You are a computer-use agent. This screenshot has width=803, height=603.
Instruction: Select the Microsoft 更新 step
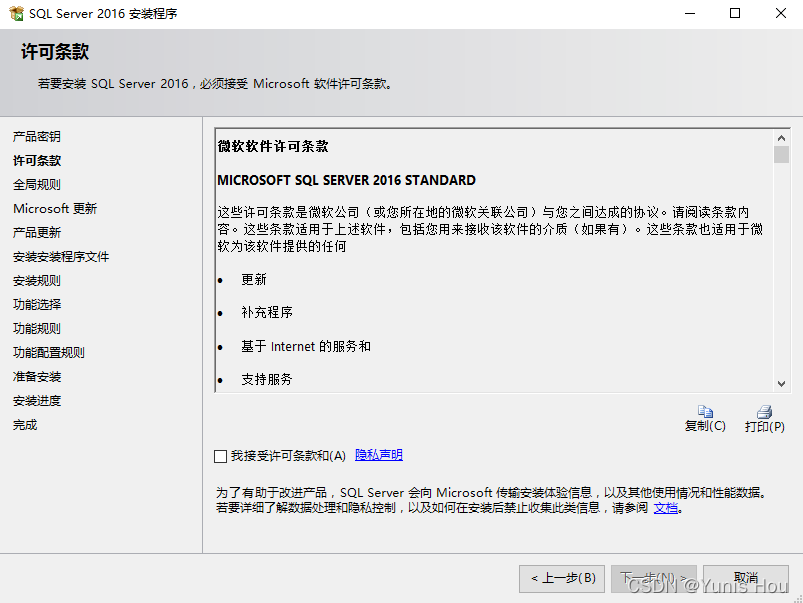[x=55, y=209]
